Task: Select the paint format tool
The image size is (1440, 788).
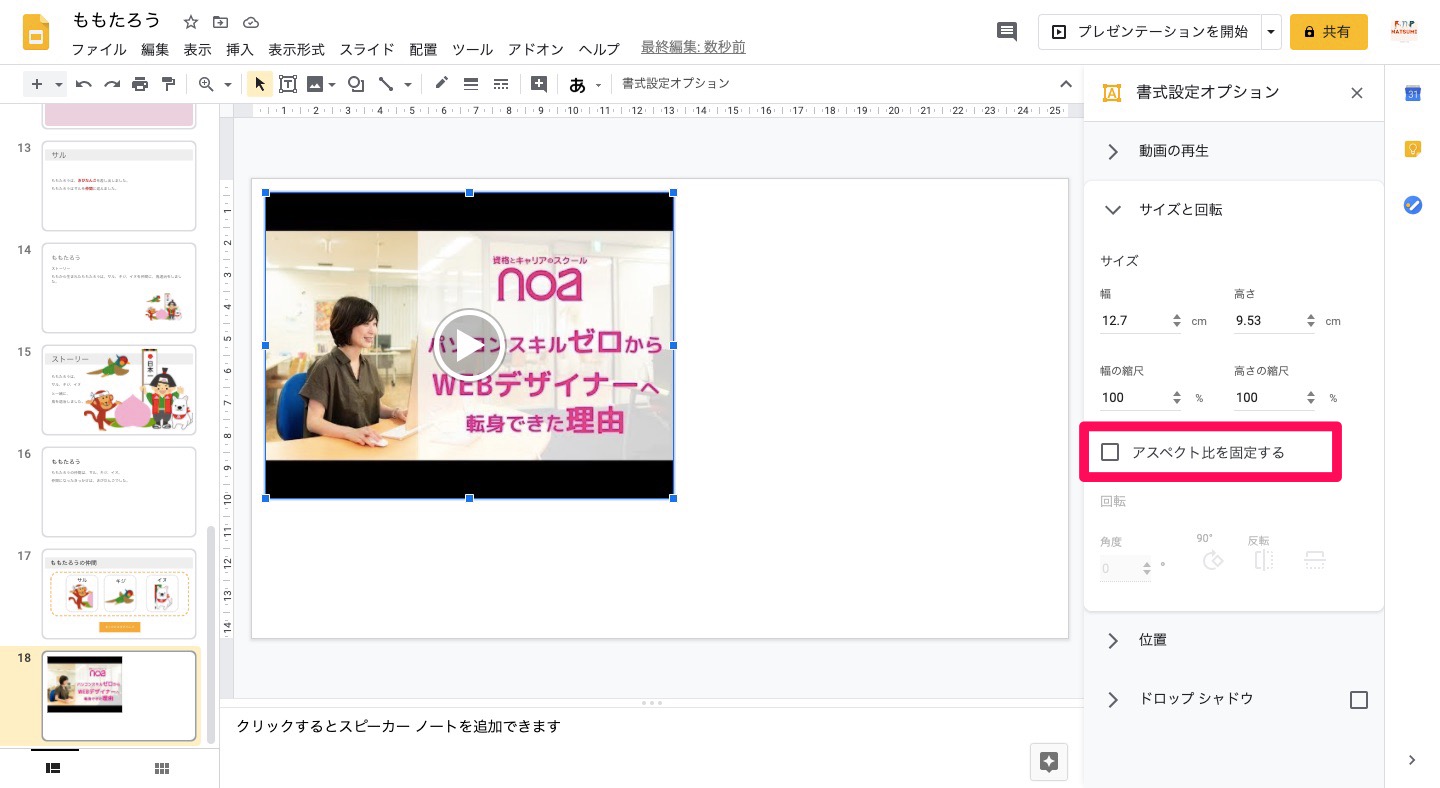Action: (x=168, y=84)
